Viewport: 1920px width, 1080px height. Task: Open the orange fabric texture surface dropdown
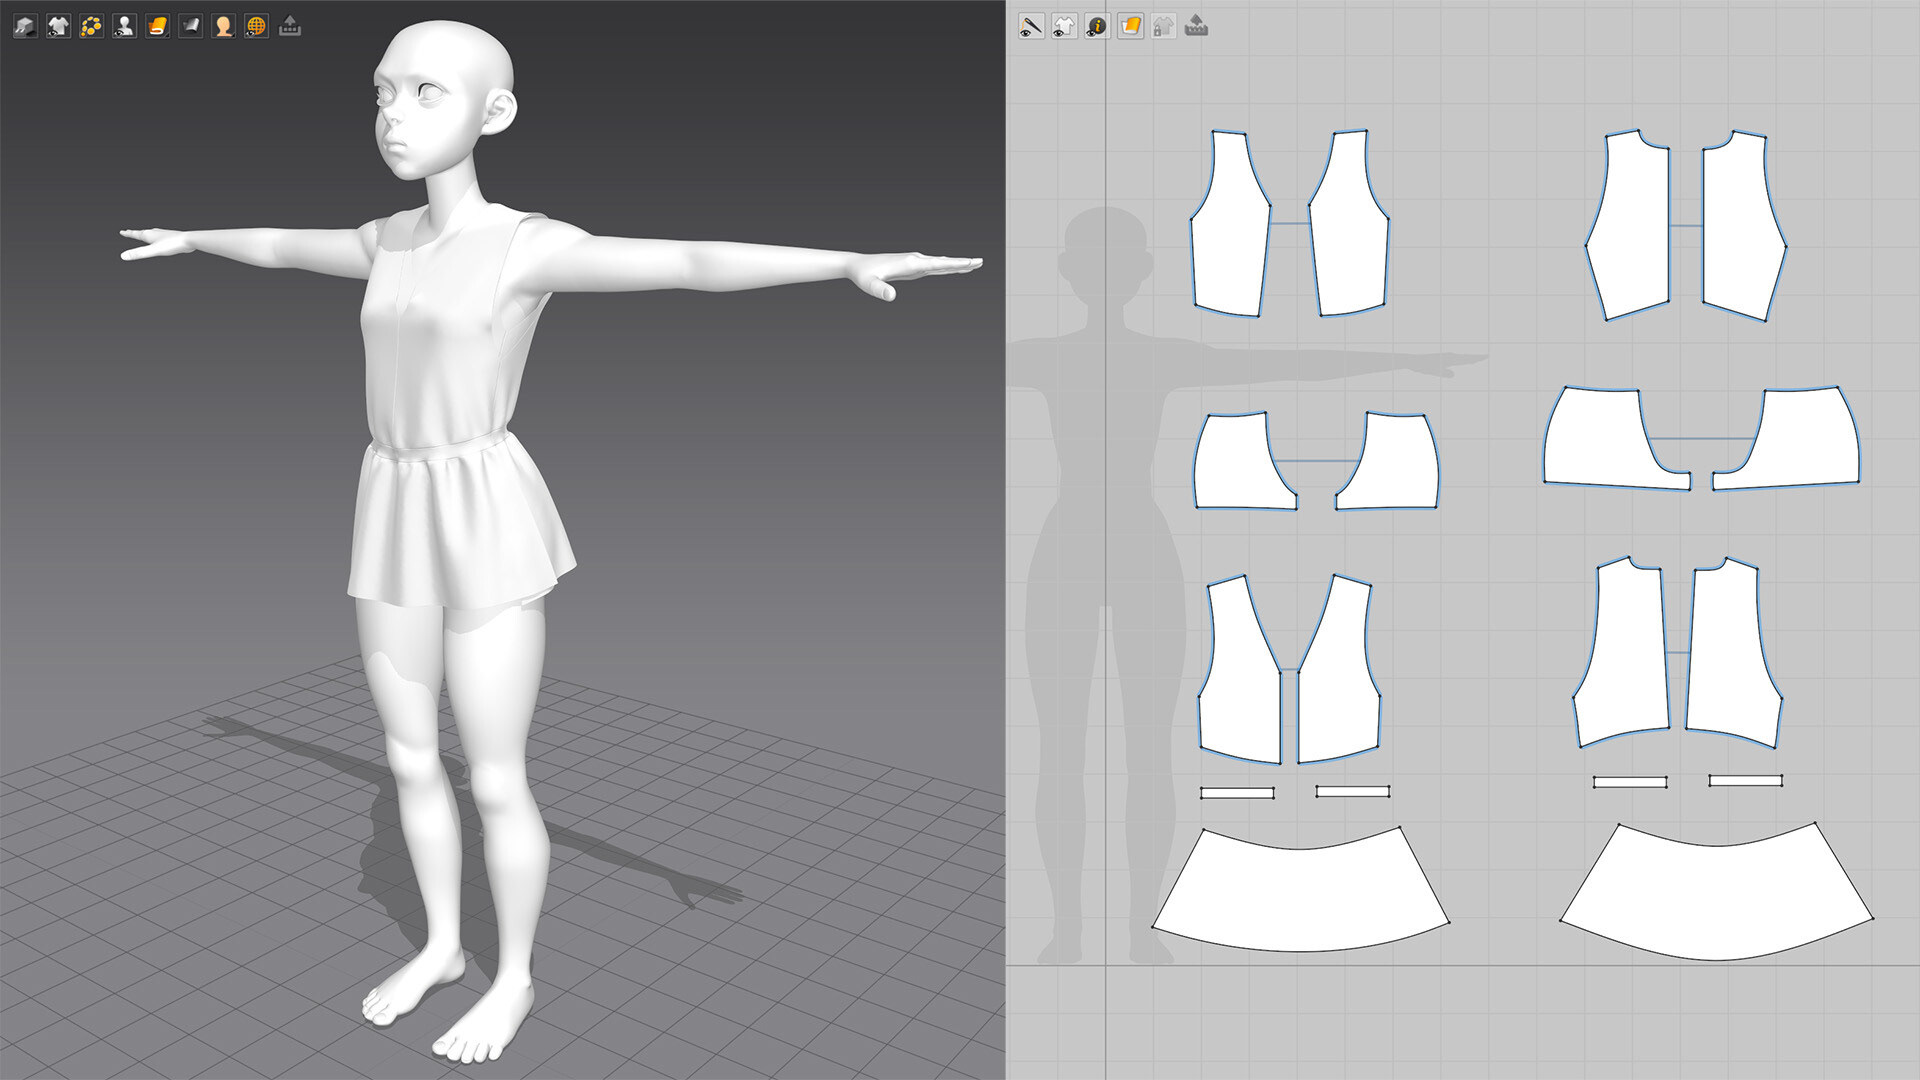point(157,26)
